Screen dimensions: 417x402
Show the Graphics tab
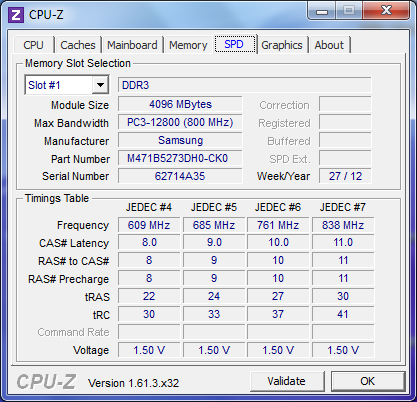(x=282, y=45)
